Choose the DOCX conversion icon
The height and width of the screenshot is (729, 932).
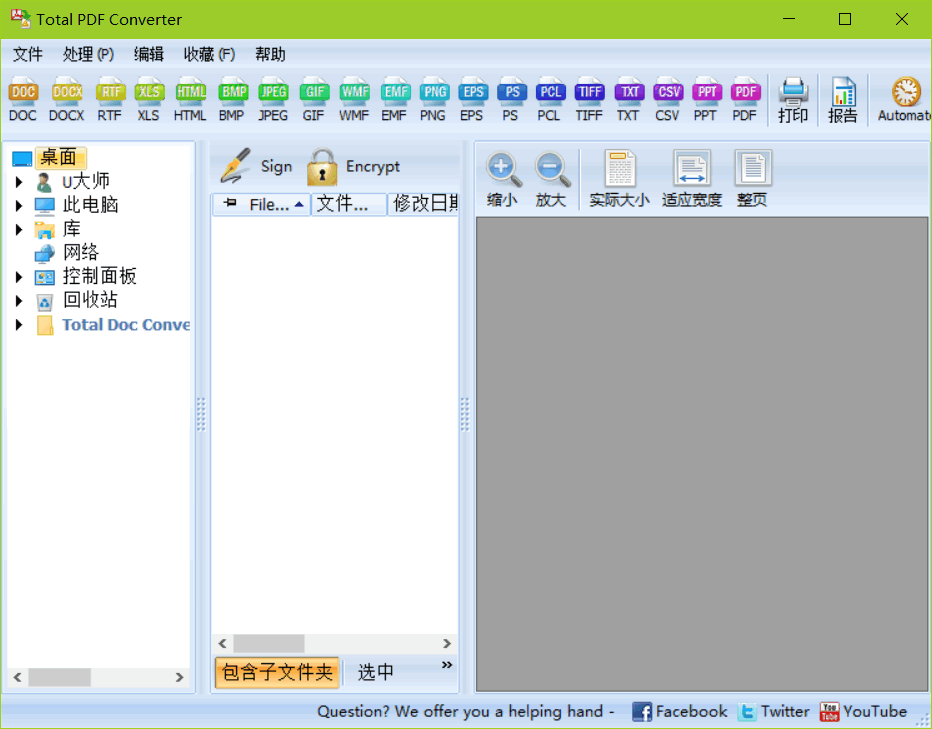point(67,99)
